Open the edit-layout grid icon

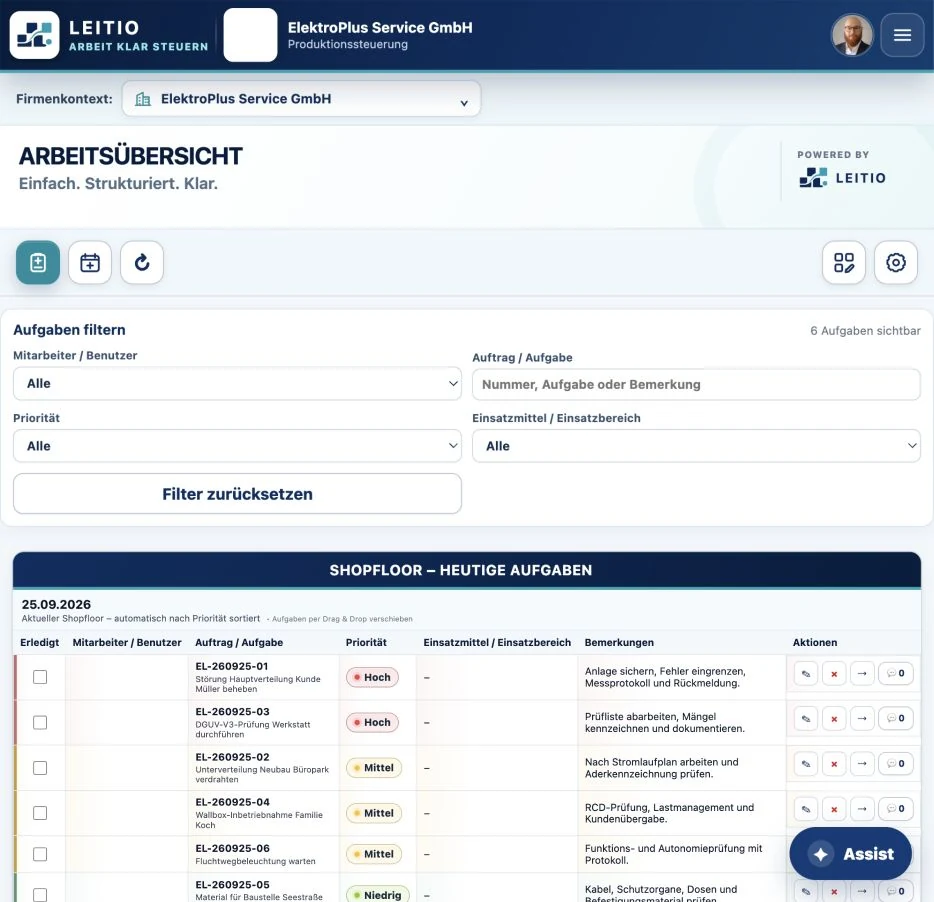click(x=843, y=262)
